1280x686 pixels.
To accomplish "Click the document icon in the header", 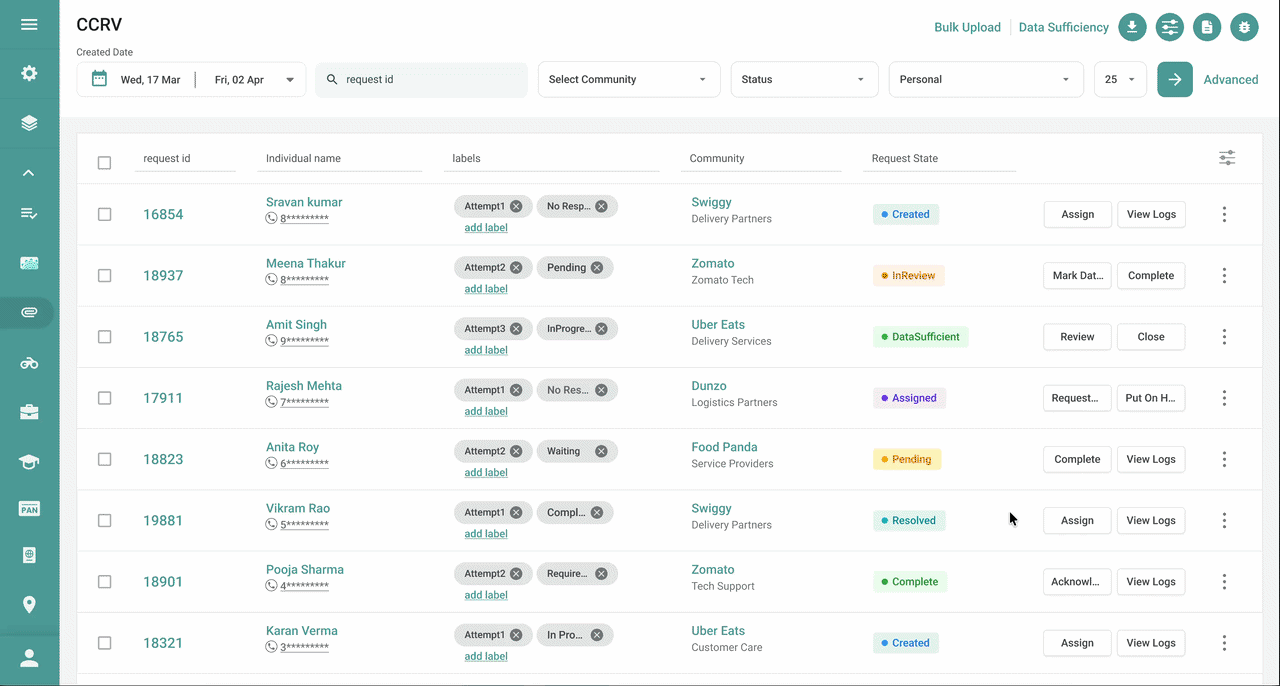I will pyautogui.click(x=1207, y=27).
